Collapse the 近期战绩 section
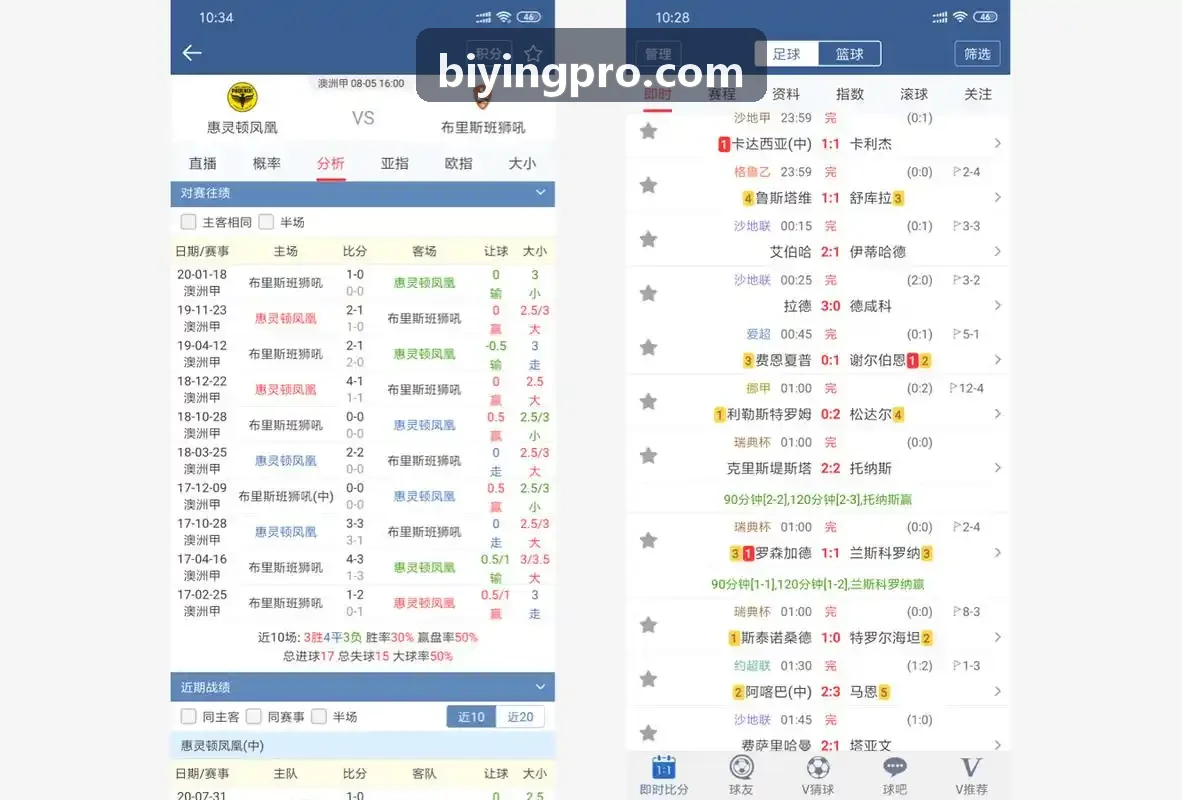Viewport: 1182px width, 800px height. point(540,687)
